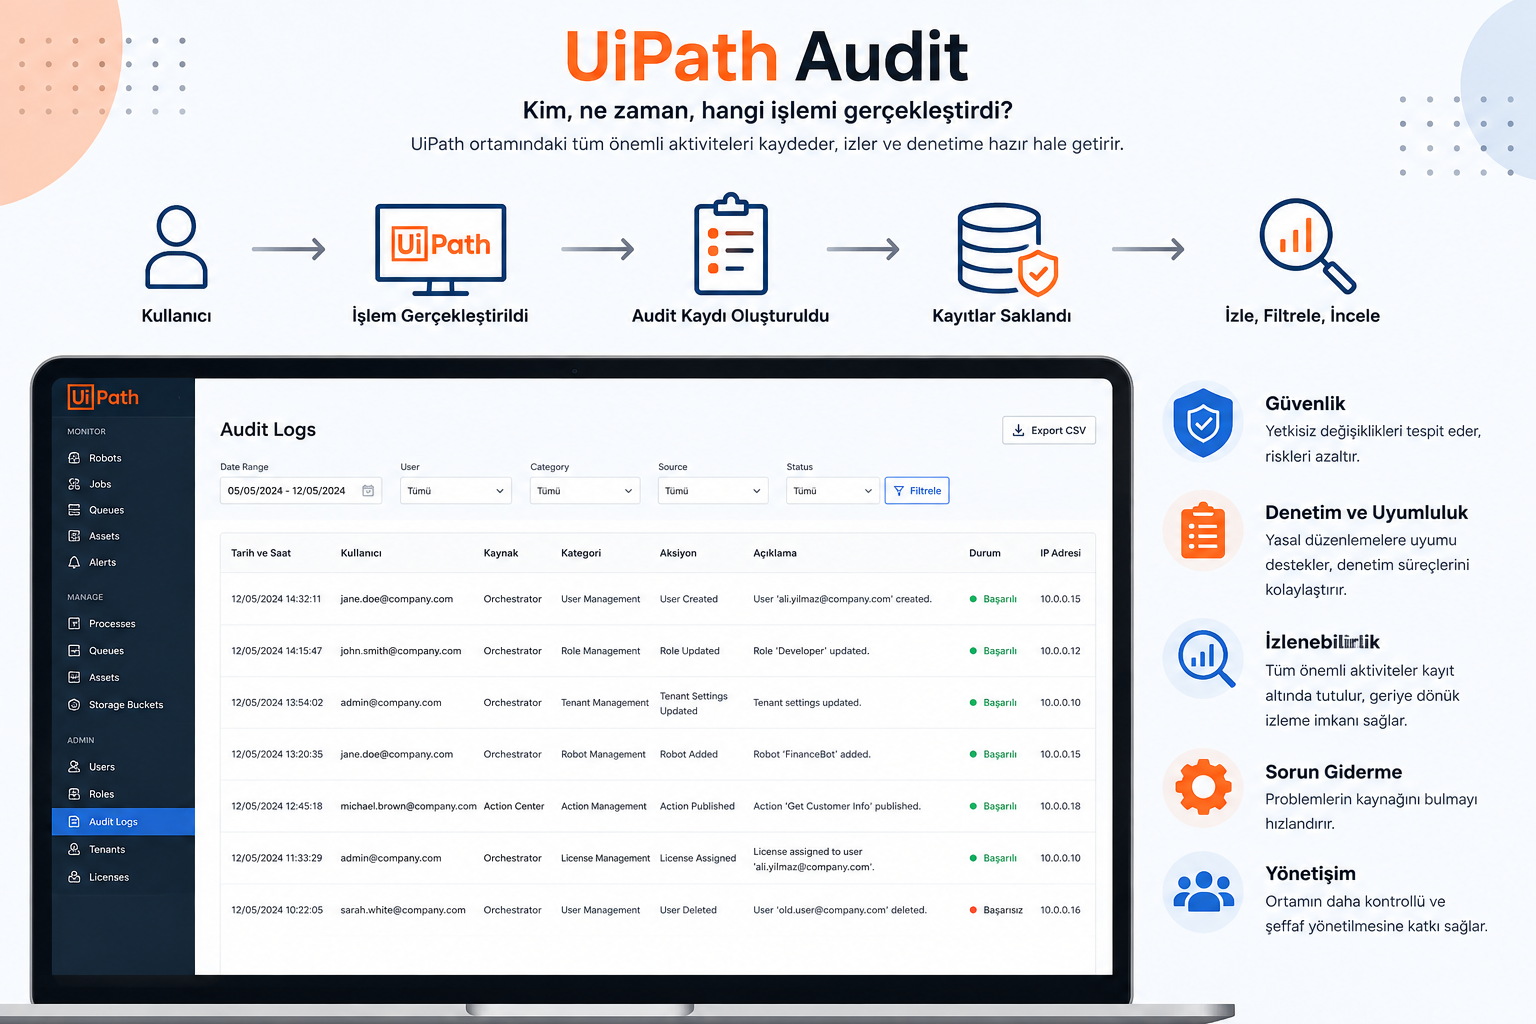
Task: Expand the Category filter dropdown
Action: click(x=585, y=491)
